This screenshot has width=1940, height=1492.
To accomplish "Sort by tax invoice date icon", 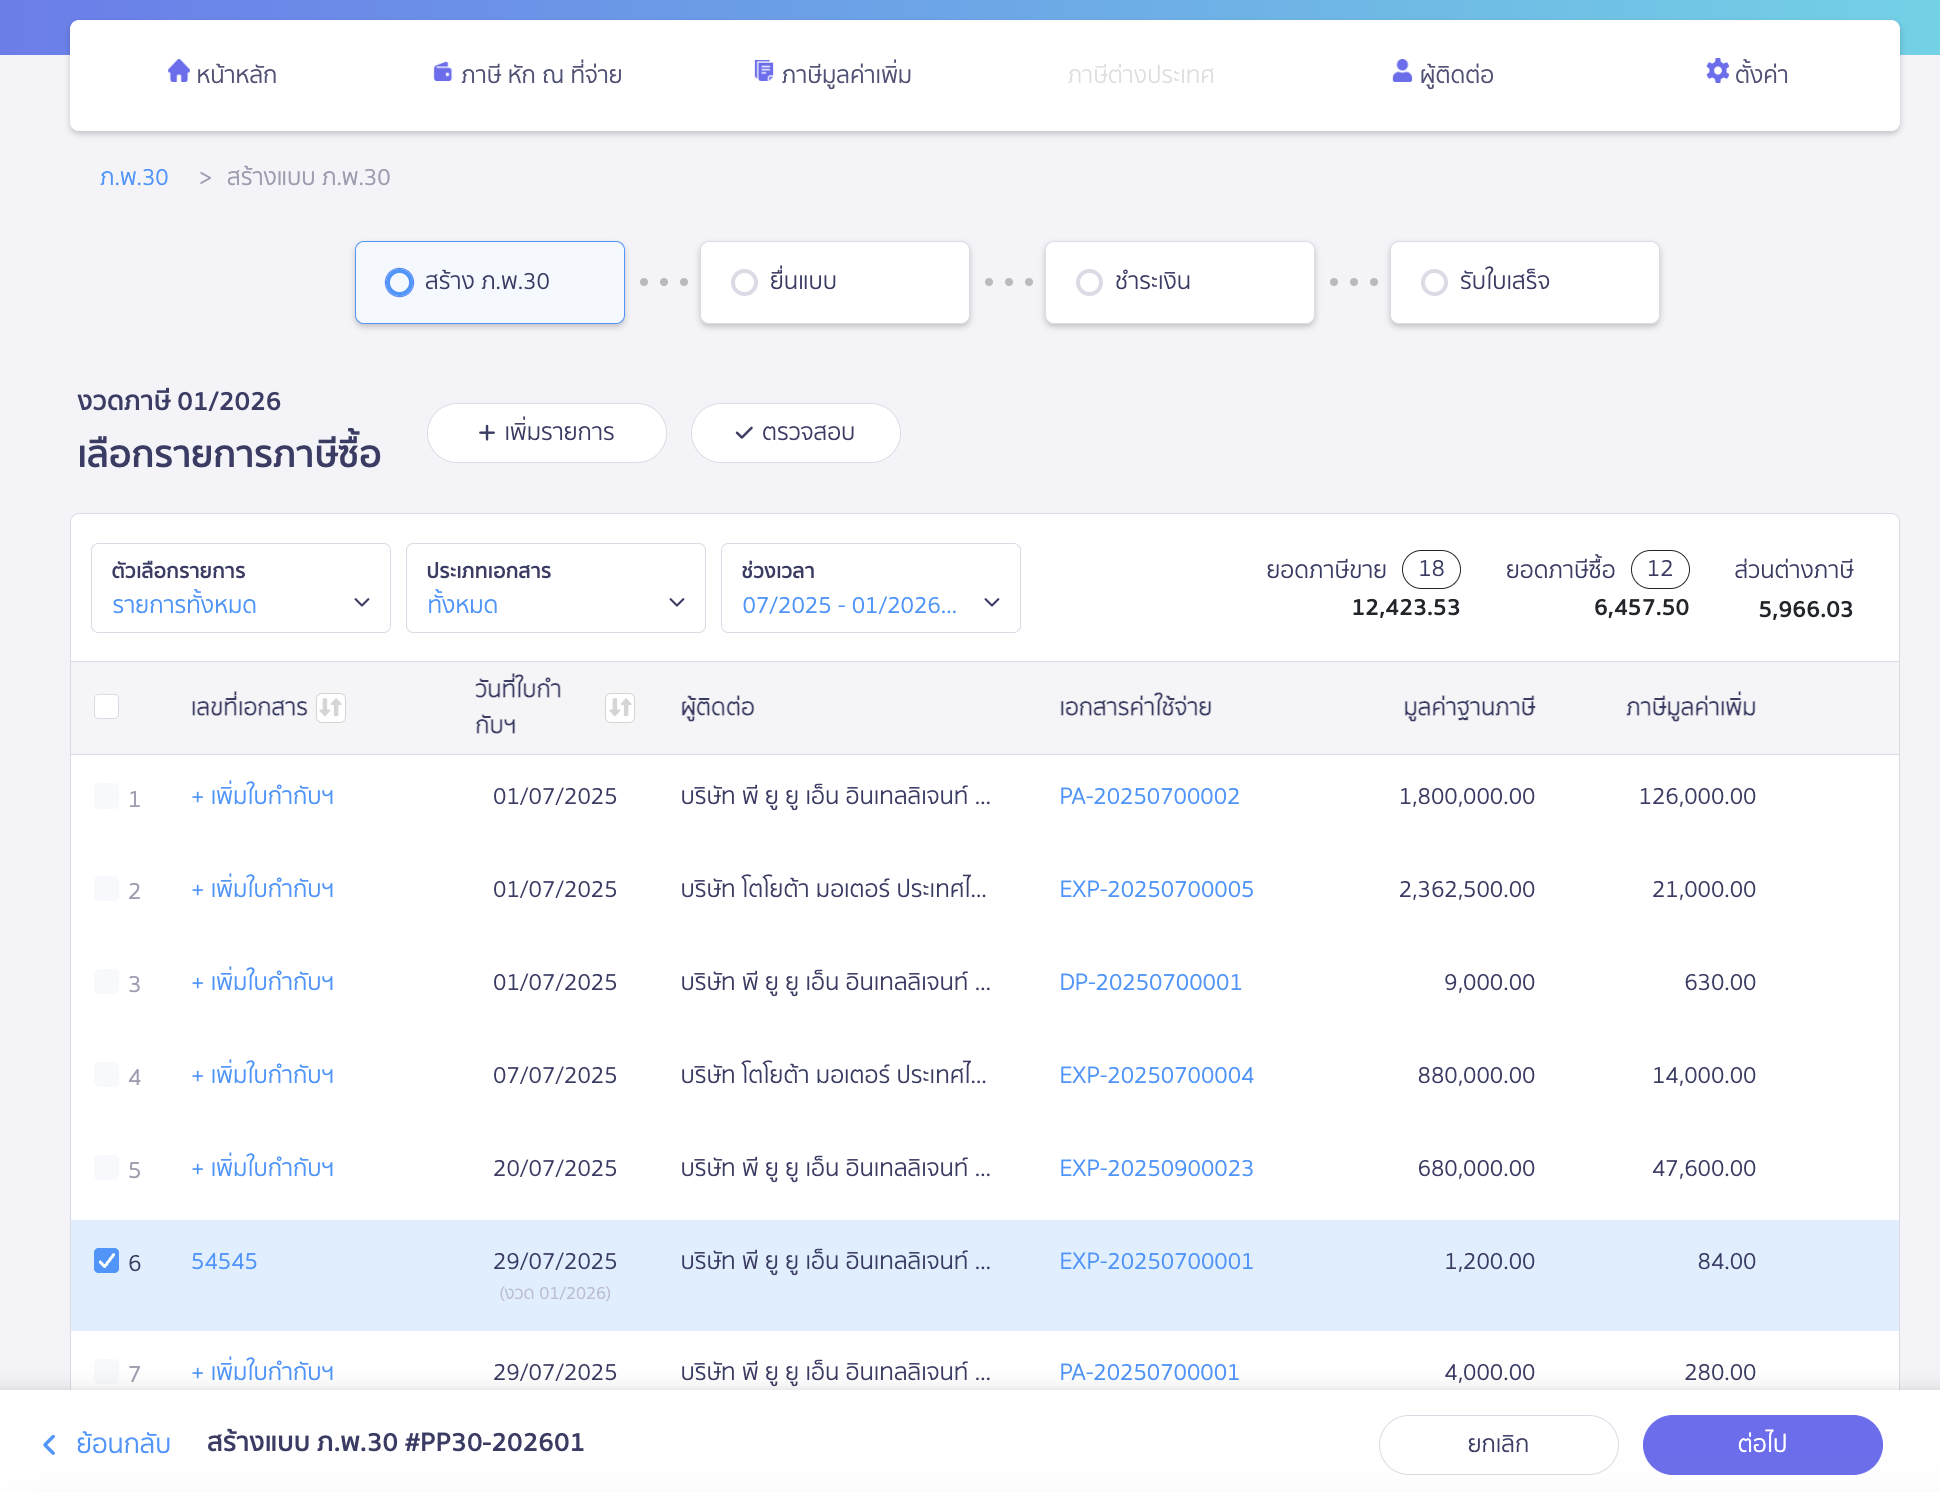I will 620,708.
